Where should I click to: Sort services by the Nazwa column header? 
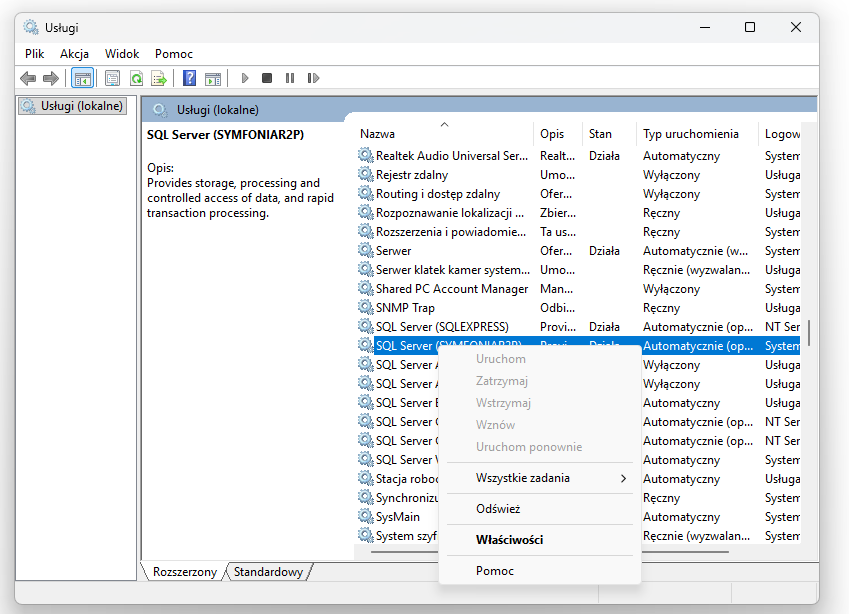pyautogui.click(x=445, y=134)
